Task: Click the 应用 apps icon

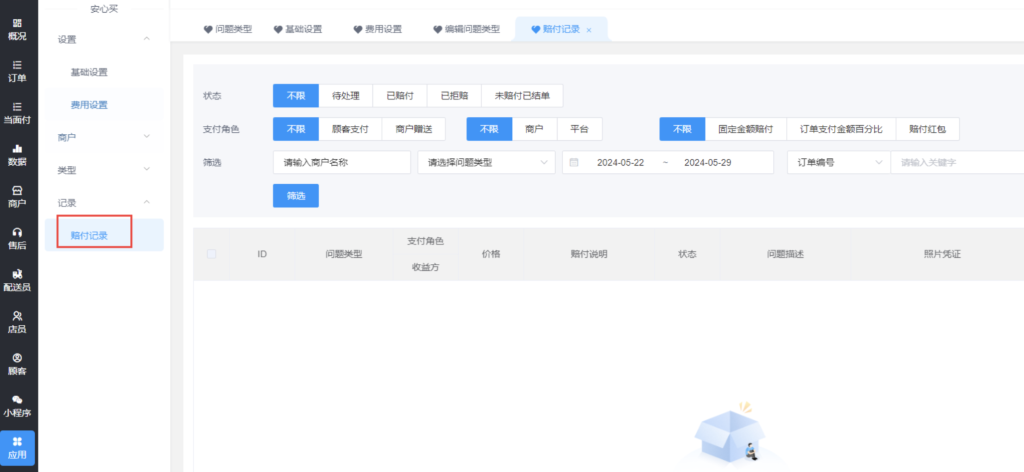Action: click(18, 447)
